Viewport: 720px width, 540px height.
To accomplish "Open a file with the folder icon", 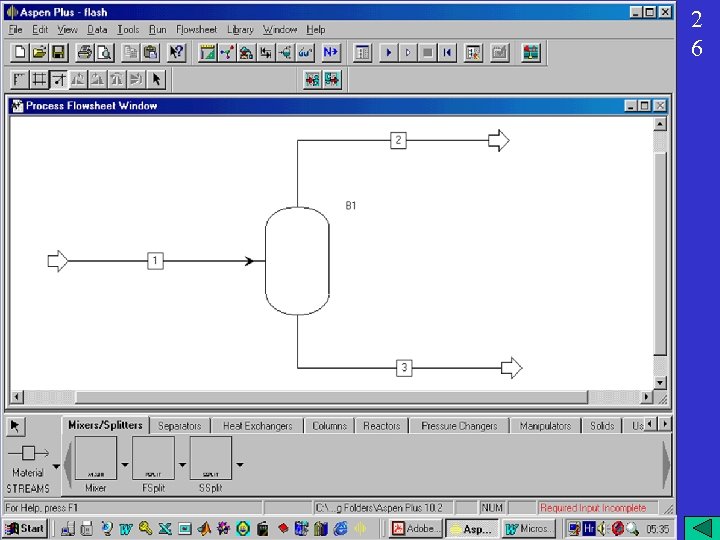I will [x=39, y=52].
